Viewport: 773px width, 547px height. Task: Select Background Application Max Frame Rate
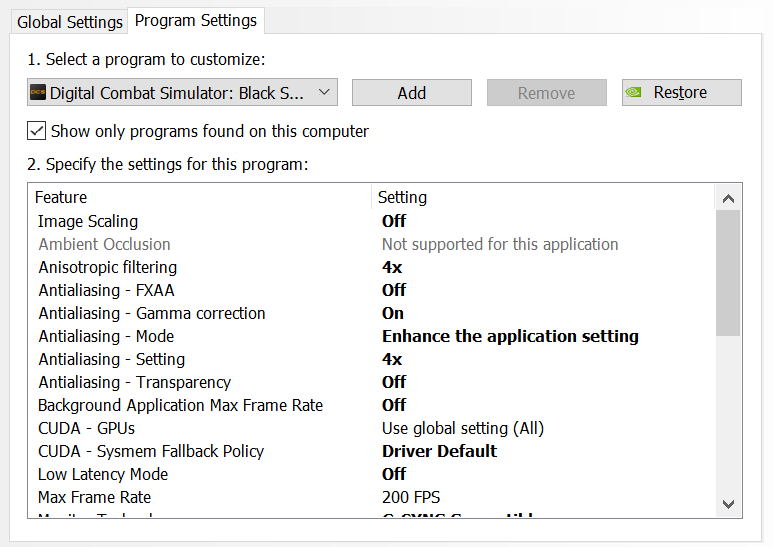click(180, 406)
